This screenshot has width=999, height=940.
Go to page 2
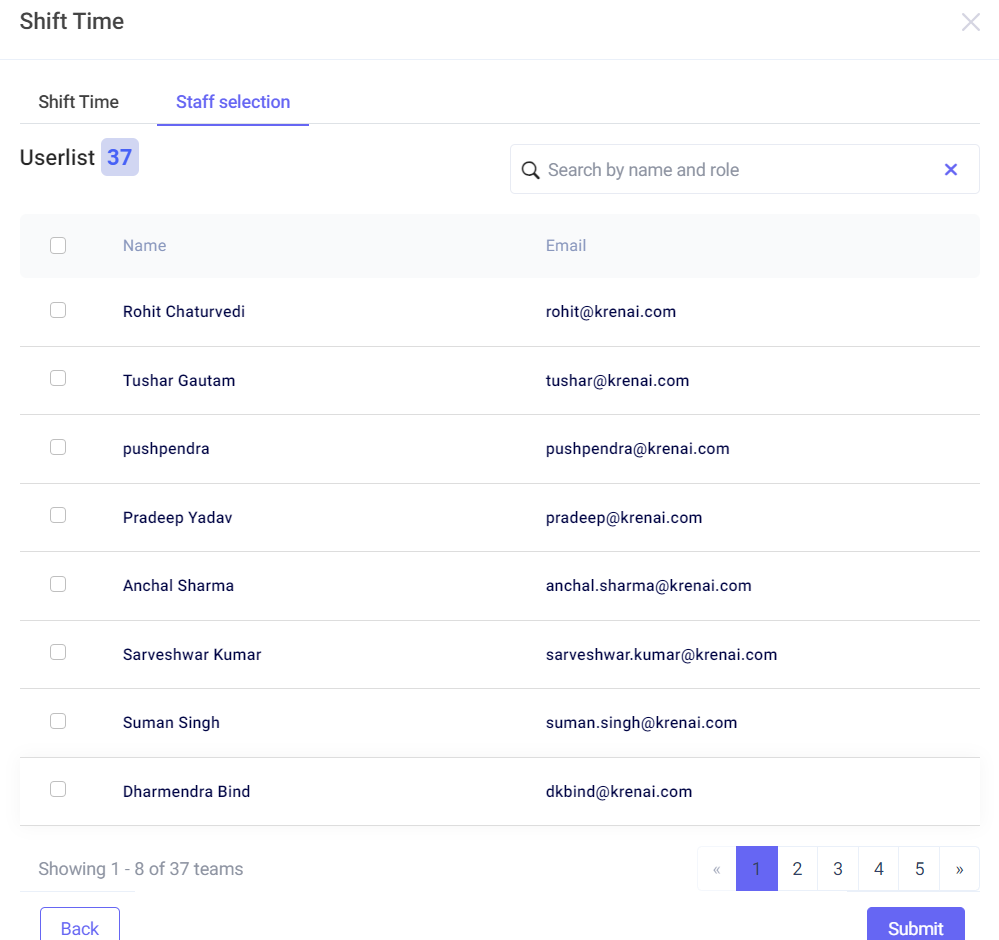pyautogui.click(x=797, y=869)
